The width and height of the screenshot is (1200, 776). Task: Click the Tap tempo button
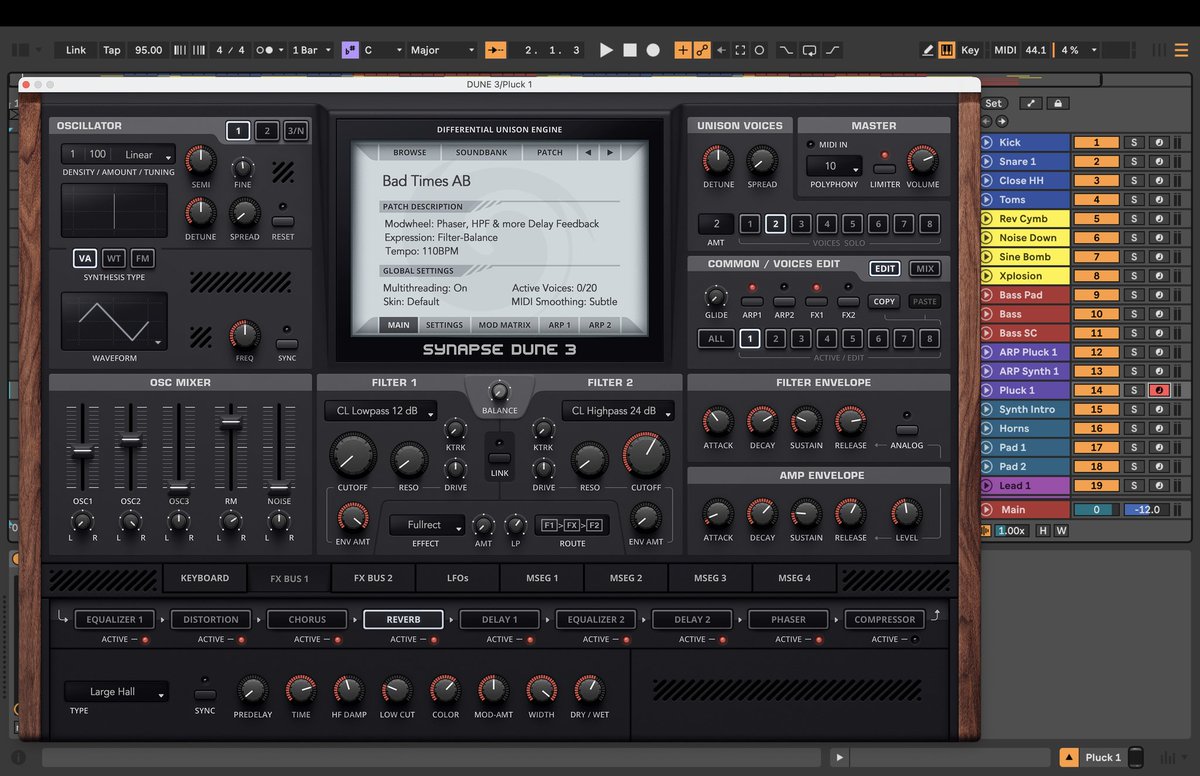pyautogui.click(x=112, y=50)
